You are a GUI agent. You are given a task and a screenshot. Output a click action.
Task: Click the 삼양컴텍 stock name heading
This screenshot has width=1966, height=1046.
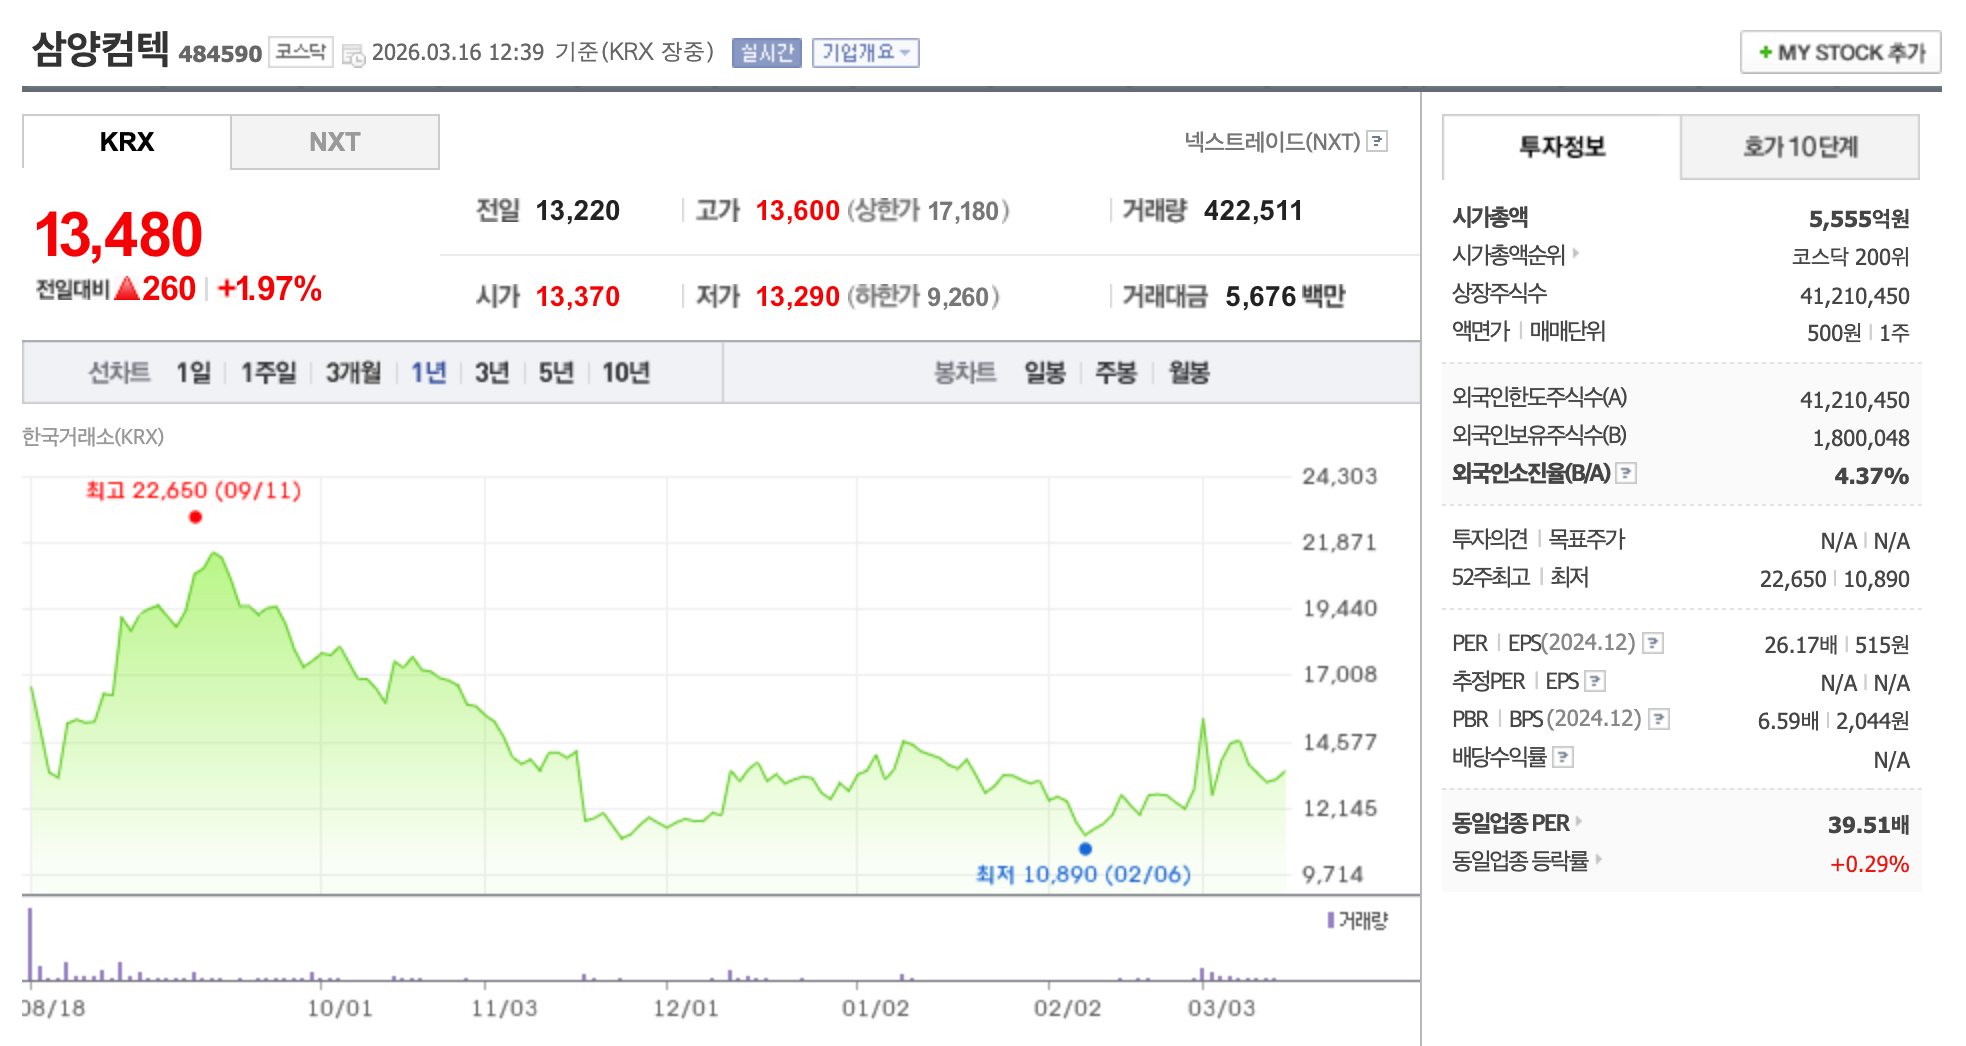click(x=100, y=49)
